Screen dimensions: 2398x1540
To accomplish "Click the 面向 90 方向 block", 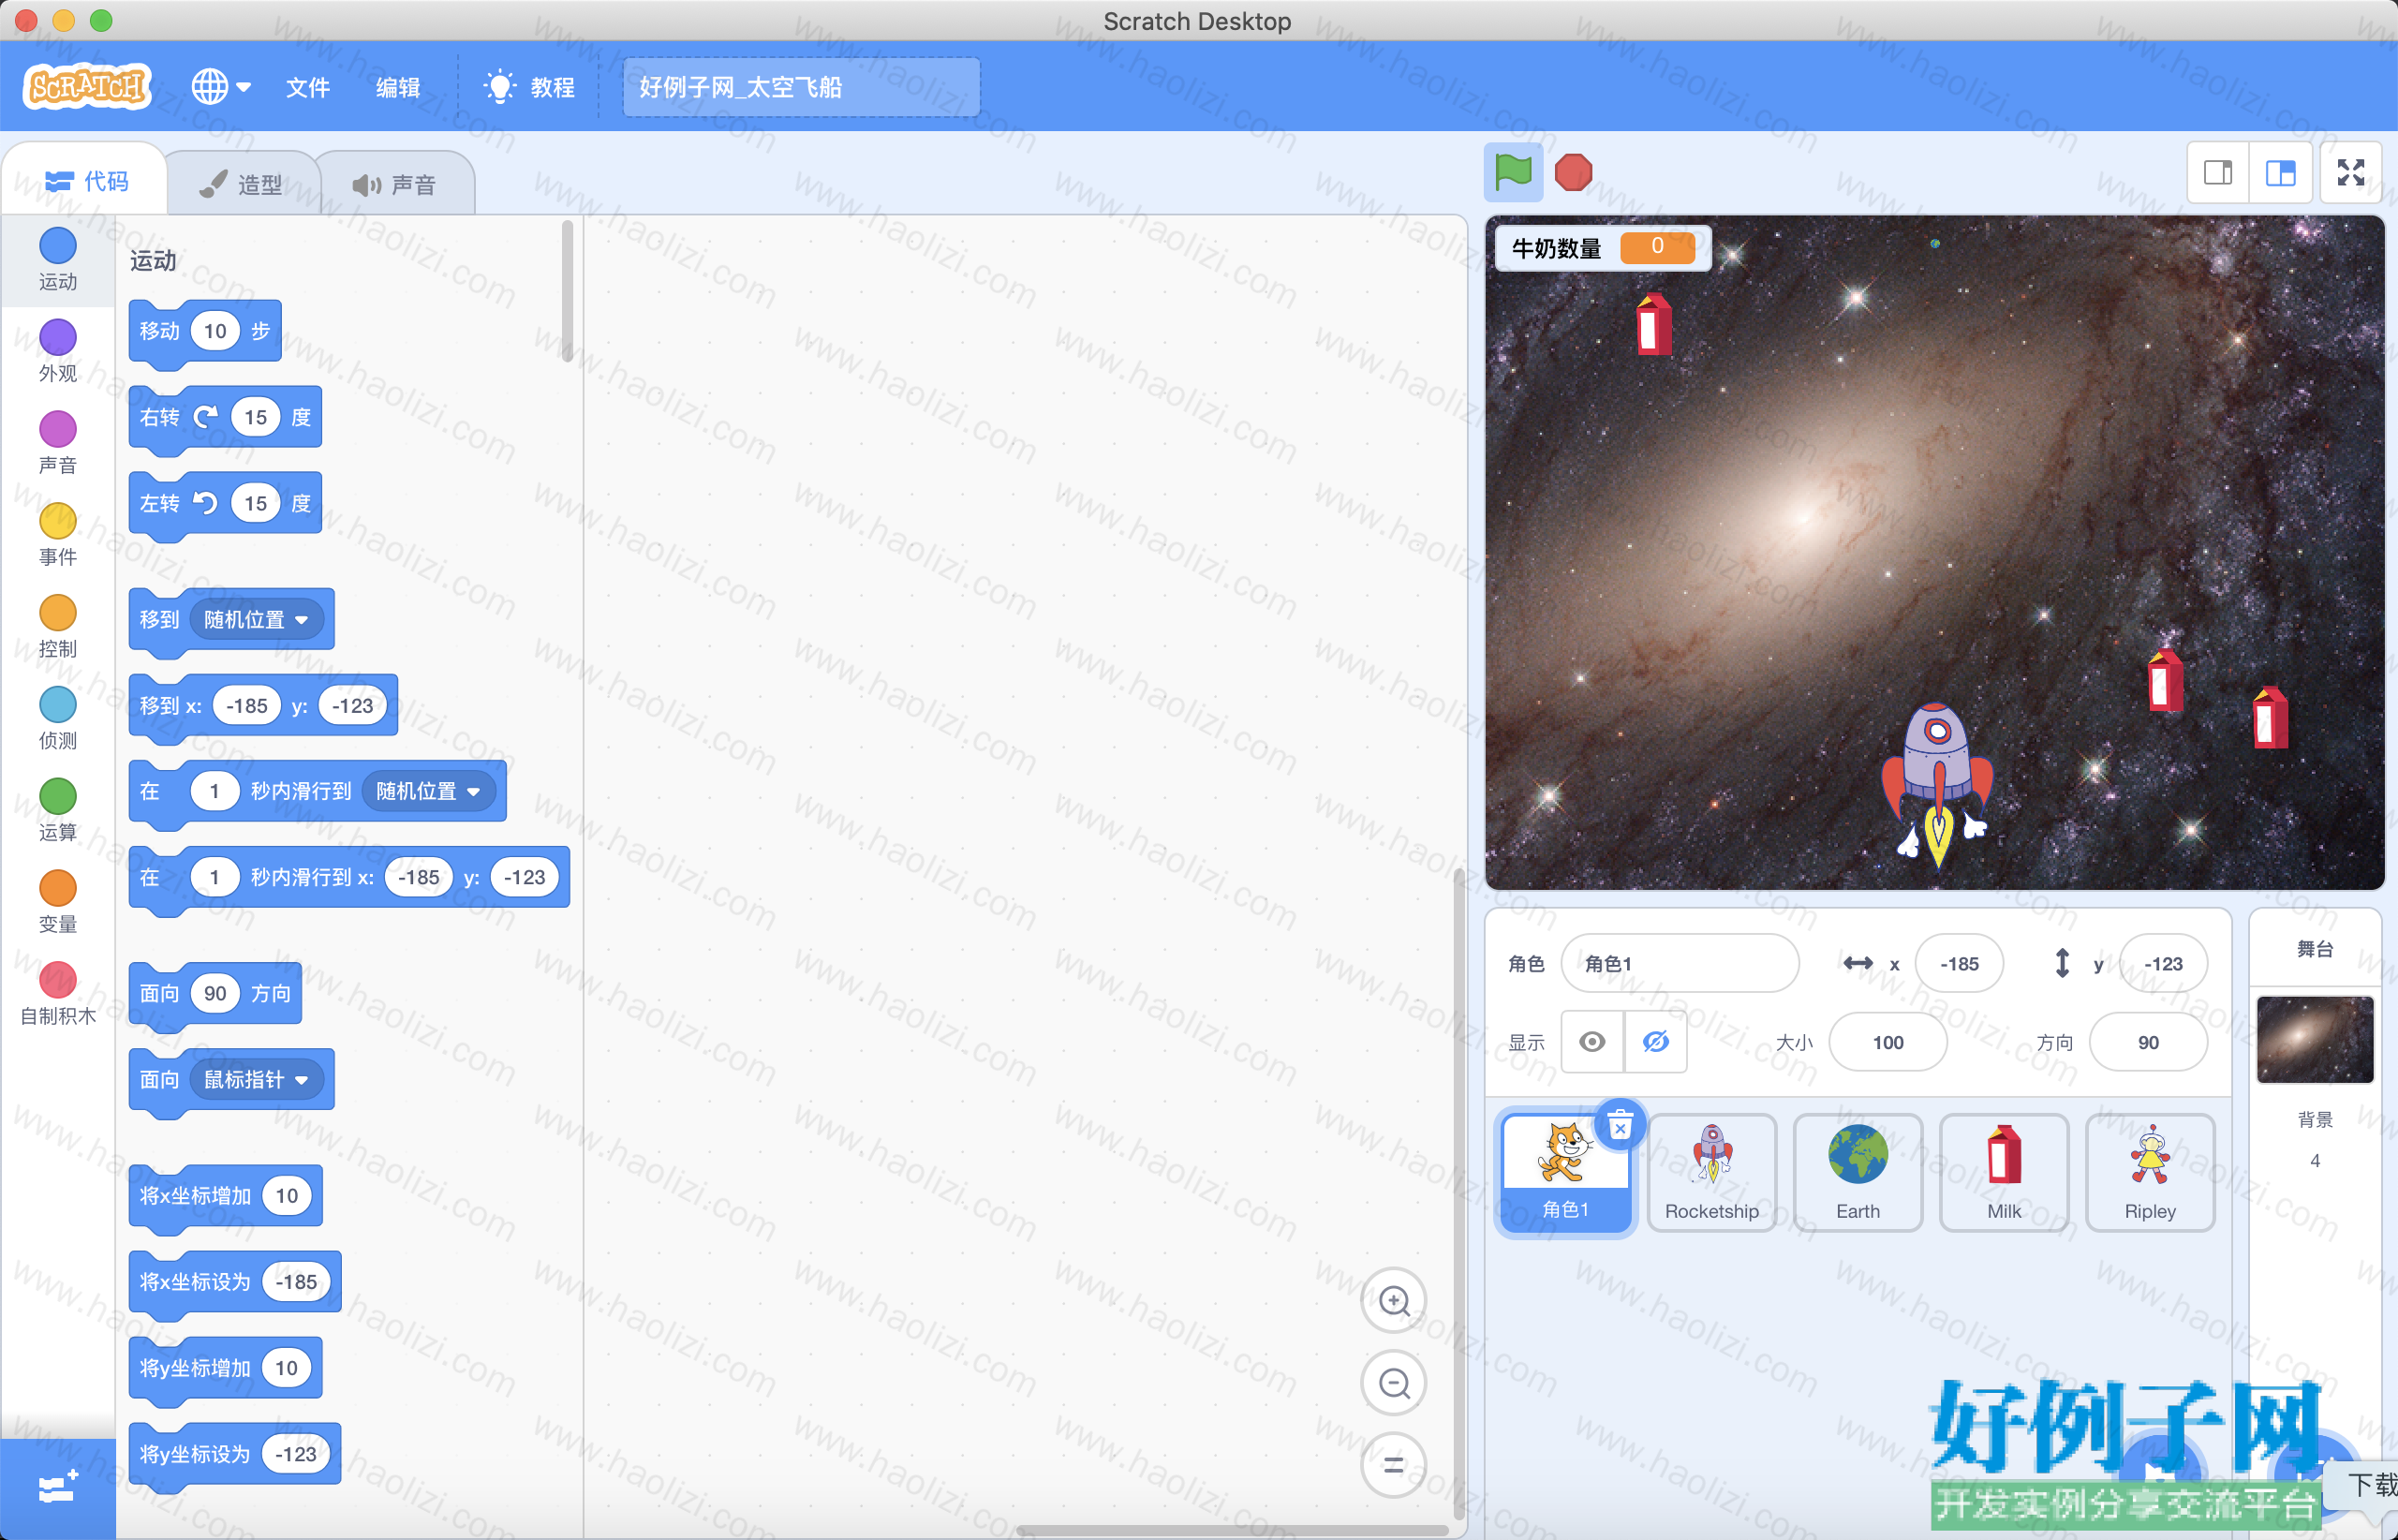I will click(x=215, y=994).
